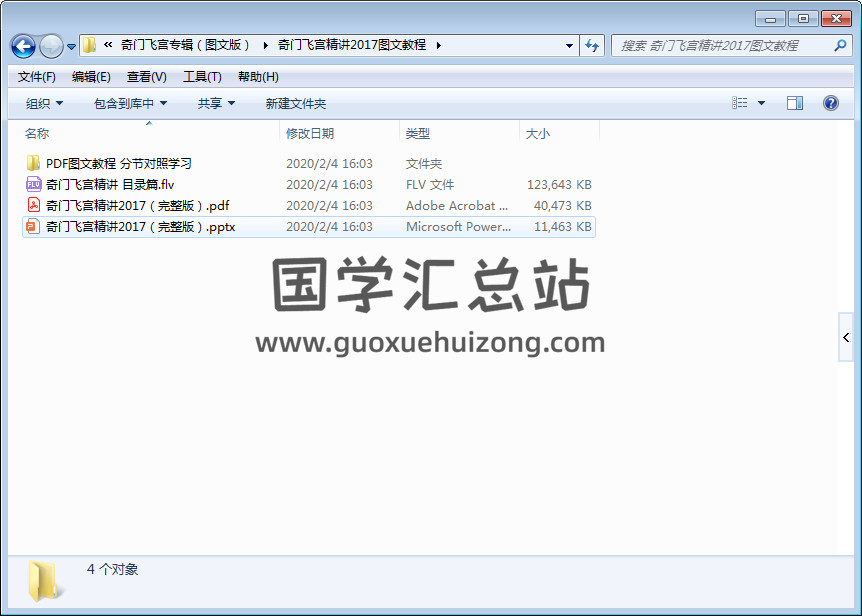Expand hidden path levels via « chevron
Viewport: 862px width, 616px height.
(x=108, y=45)
